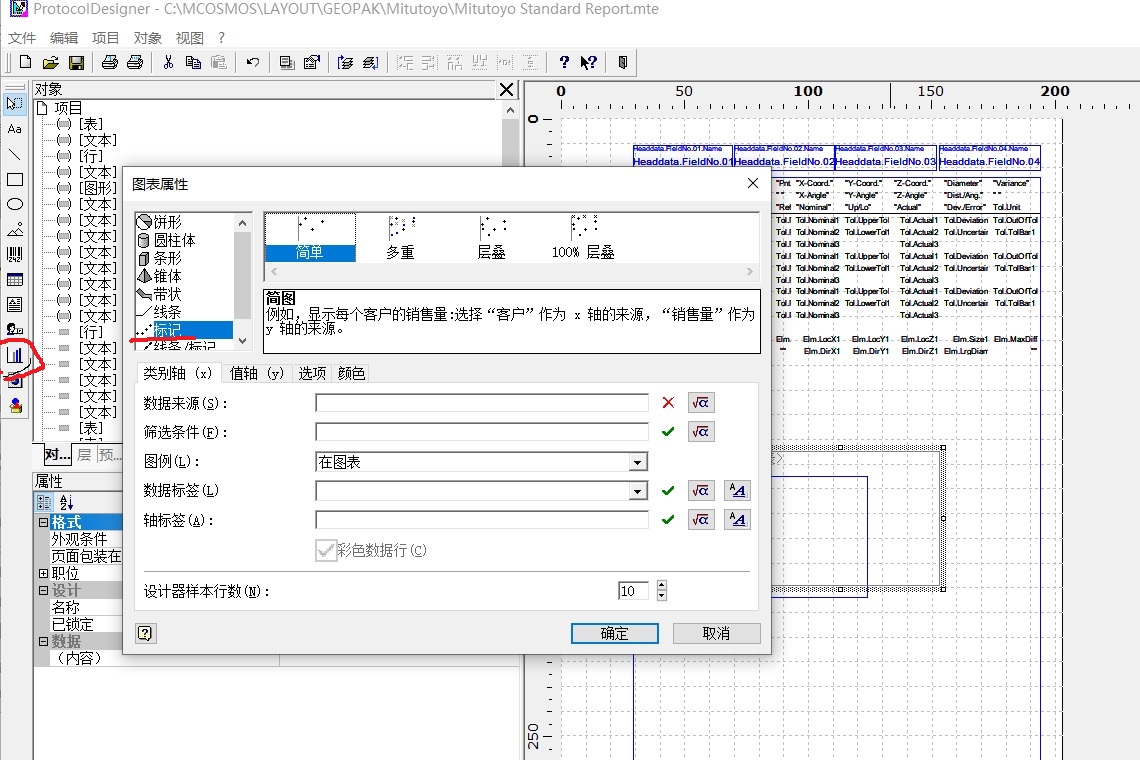Select the bar chart tool

coord(15,355)
